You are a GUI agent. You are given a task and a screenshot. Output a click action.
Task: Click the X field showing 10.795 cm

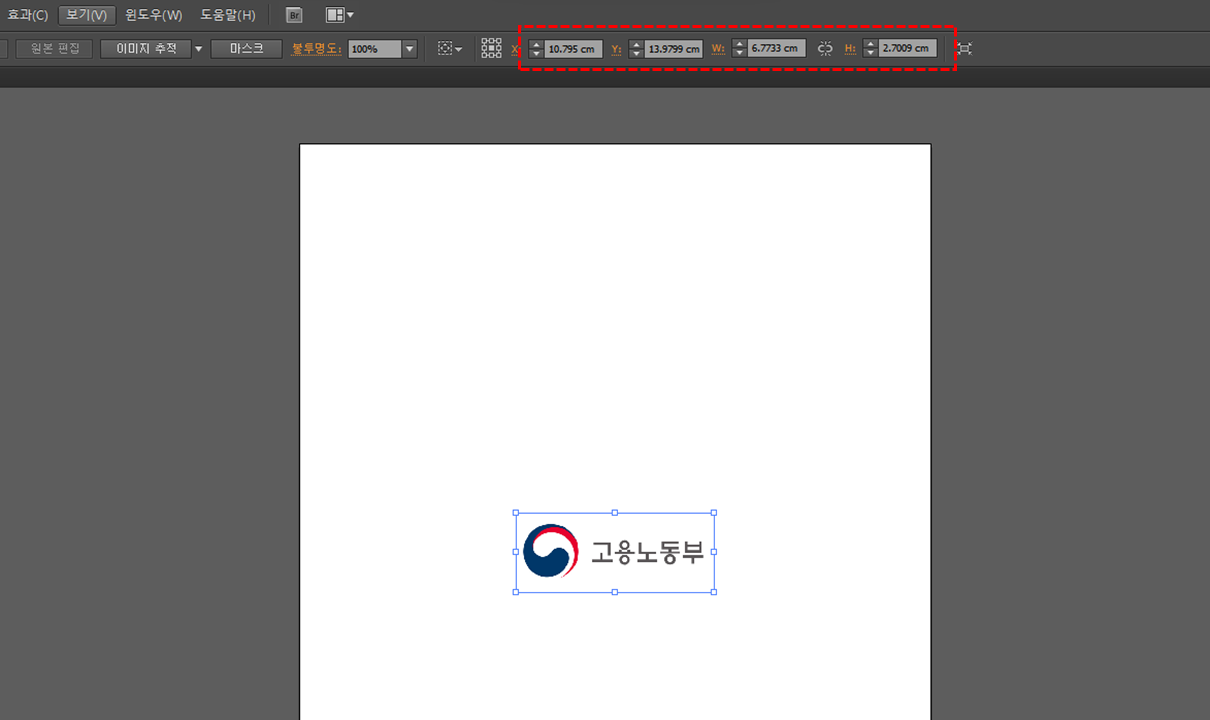[573, 48]
